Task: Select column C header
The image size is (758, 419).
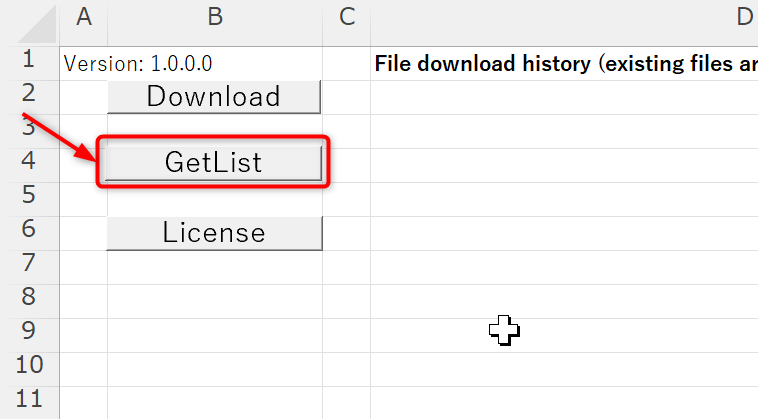Action: click(347, 16)
